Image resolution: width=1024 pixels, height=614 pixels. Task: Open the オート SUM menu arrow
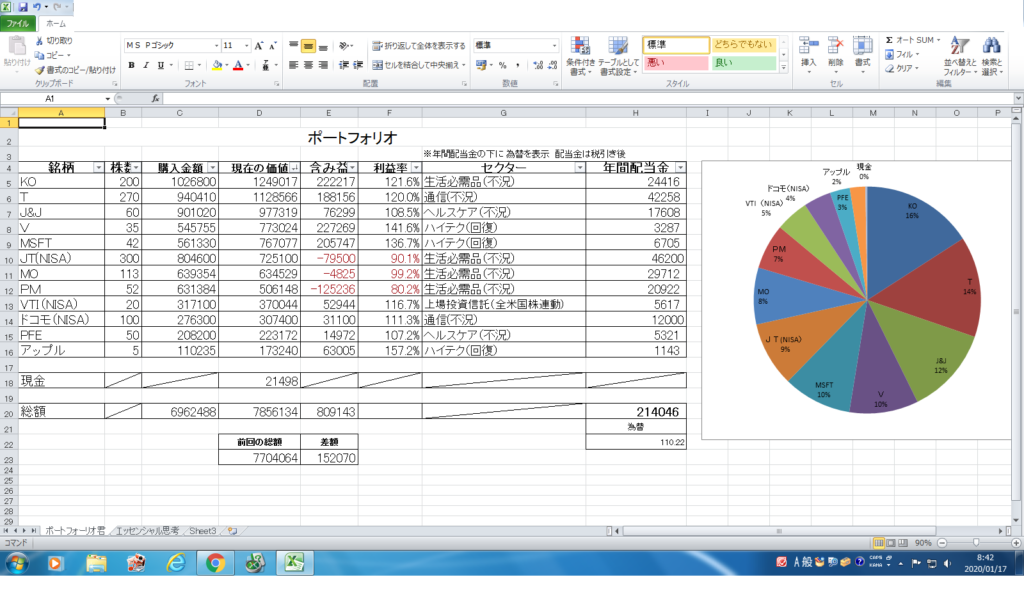(x=938, y=40)
